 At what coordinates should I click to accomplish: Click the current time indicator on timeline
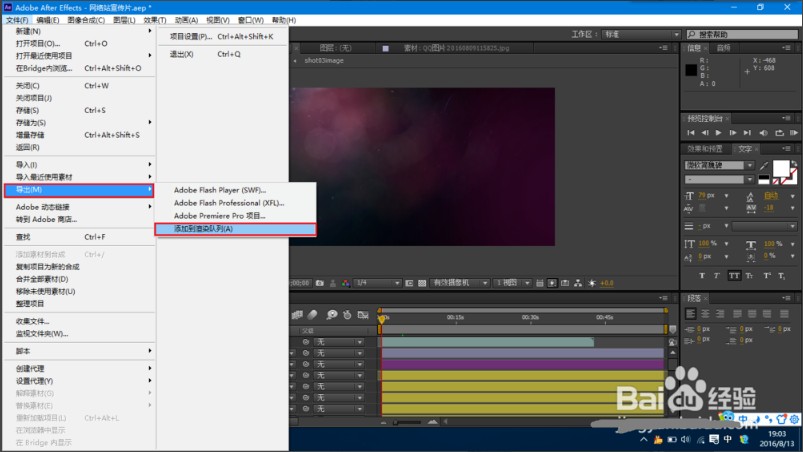click(382, 318)
